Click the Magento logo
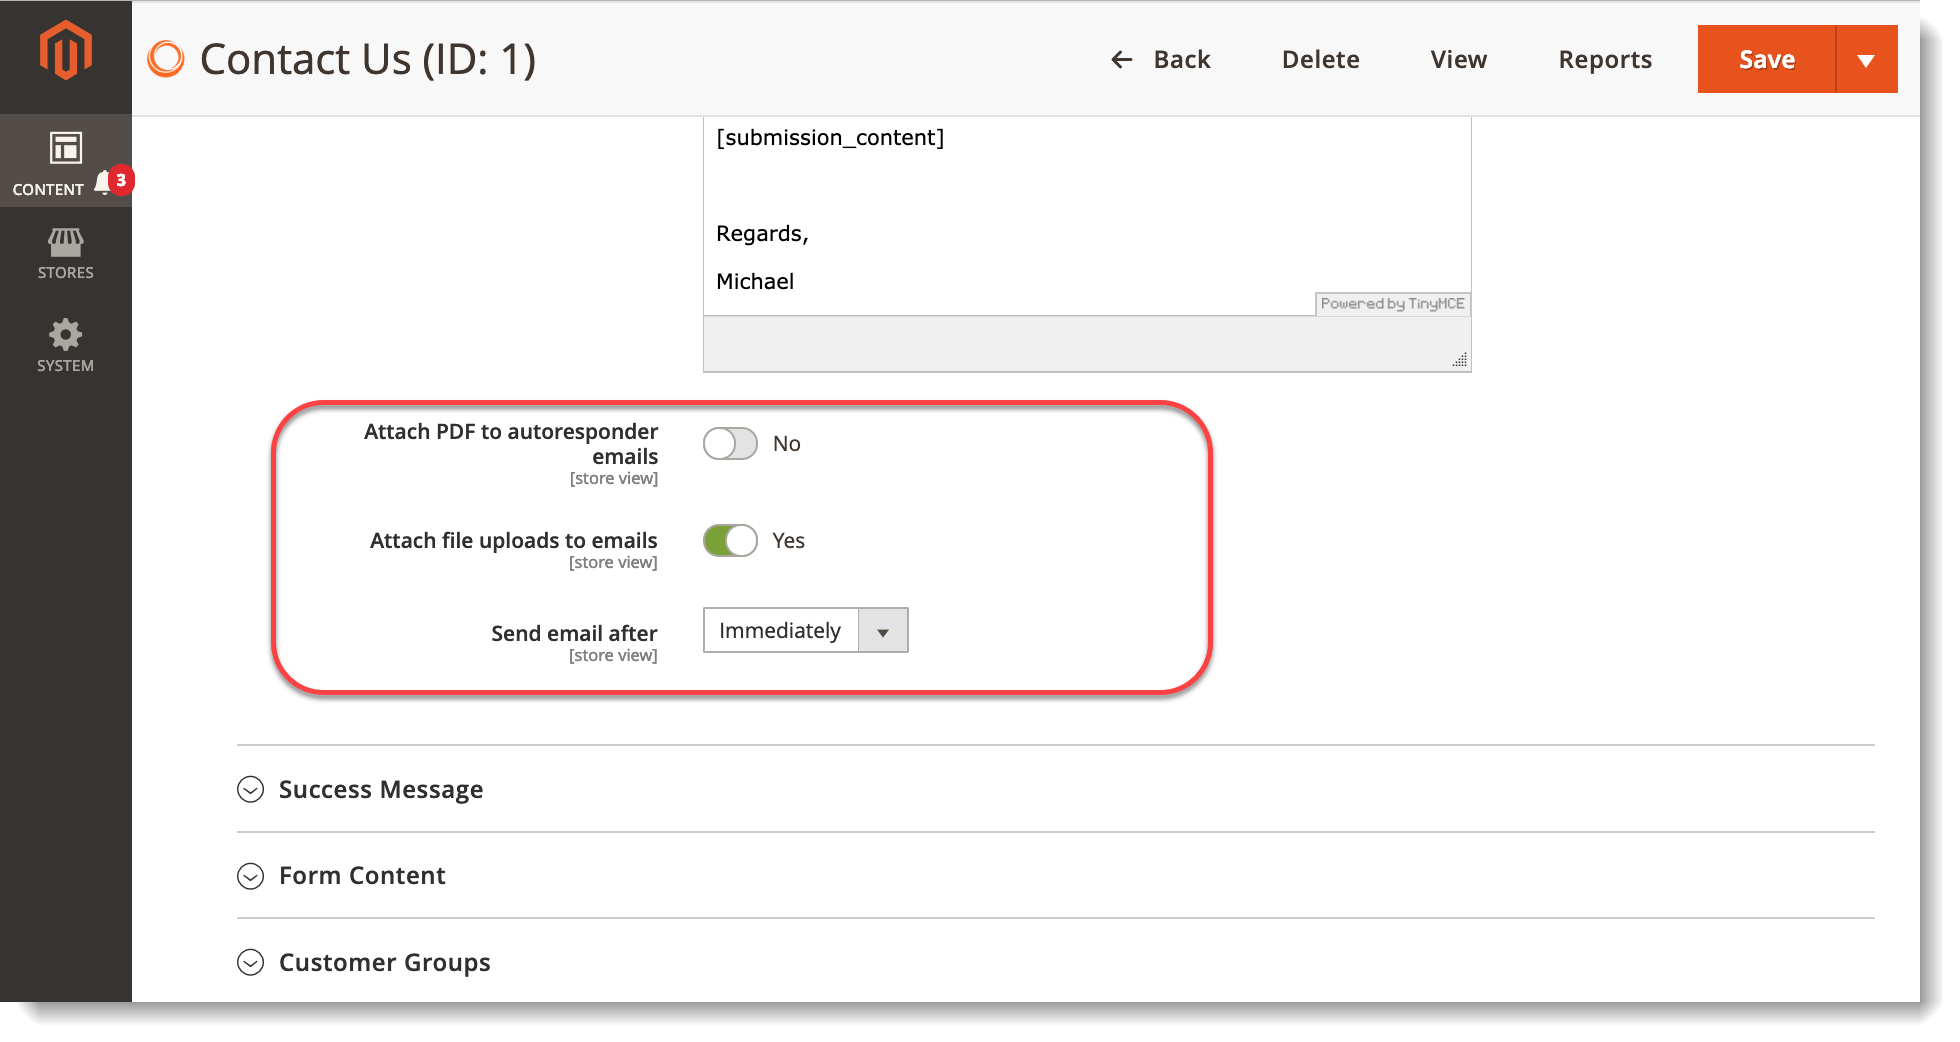 64,47
